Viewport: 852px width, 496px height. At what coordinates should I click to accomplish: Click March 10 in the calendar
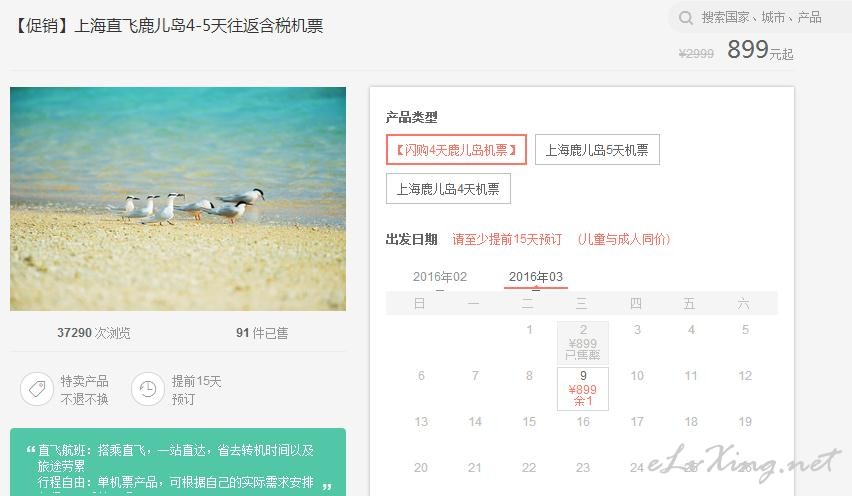[x=637, y=375]
